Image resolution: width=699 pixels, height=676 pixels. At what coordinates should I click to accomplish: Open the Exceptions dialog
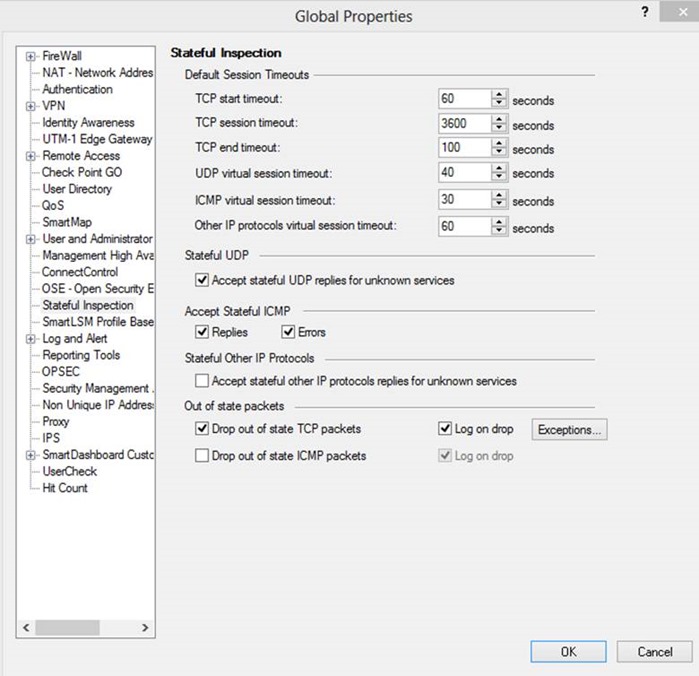[569, 429]
